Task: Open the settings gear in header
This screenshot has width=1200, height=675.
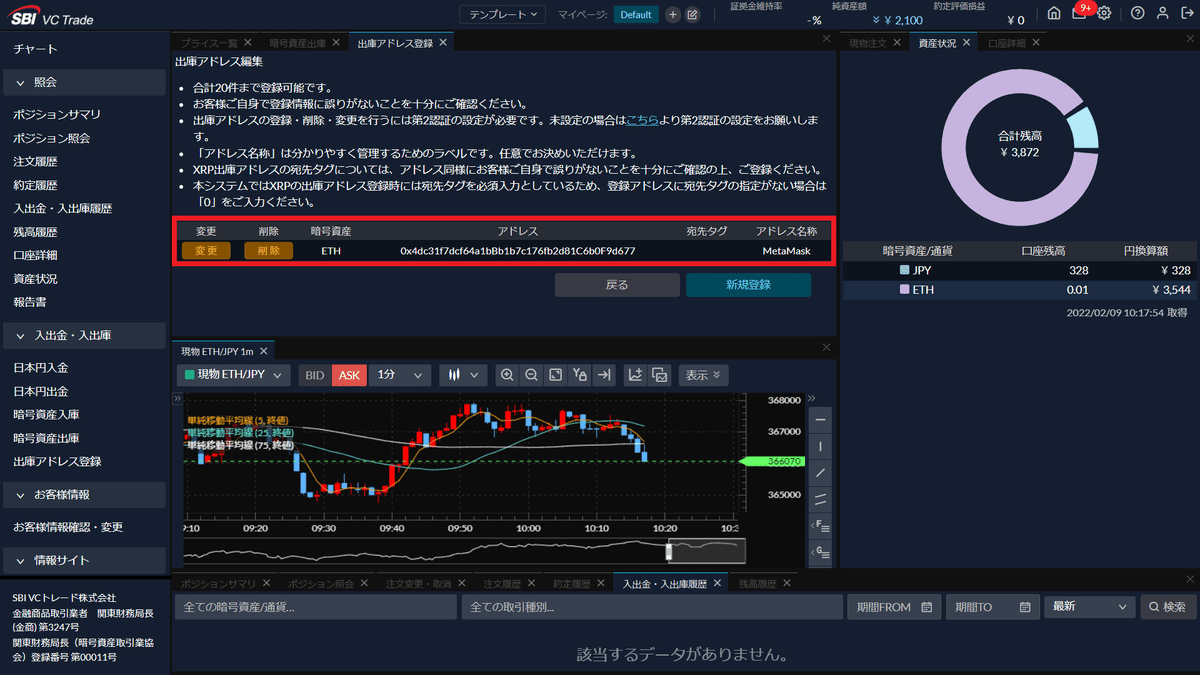Action: 1104,14
